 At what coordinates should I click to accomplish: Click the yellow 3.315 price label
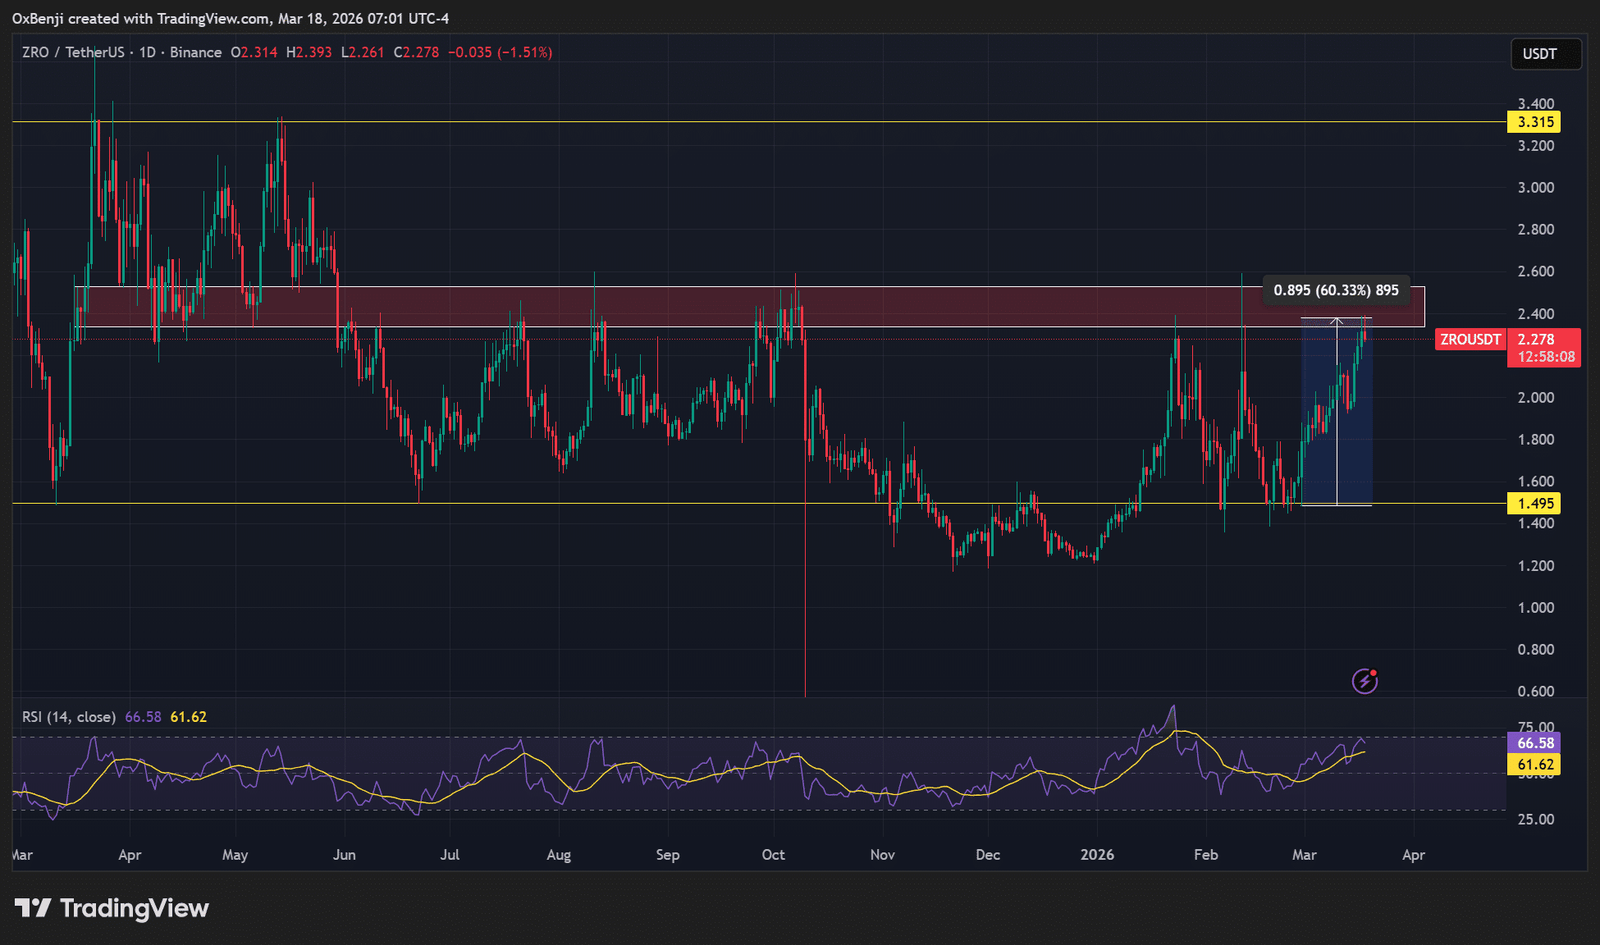coord(1535,122)
